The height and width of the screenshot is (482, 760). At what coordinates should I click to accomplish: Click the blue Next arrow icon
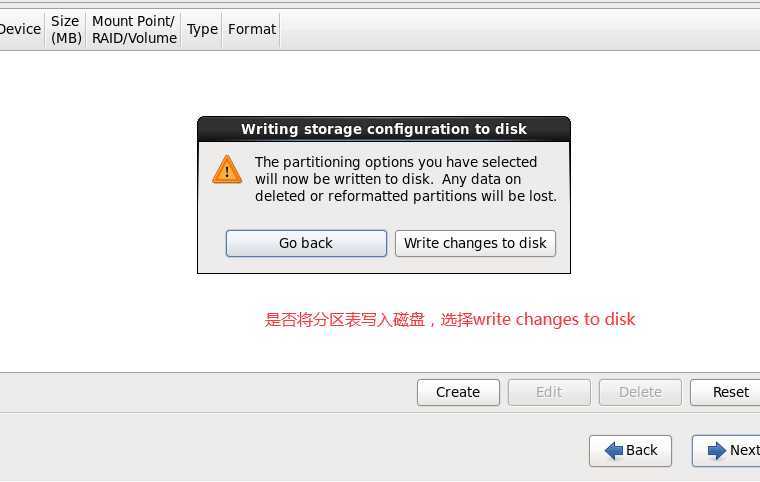tap(717, 450)
